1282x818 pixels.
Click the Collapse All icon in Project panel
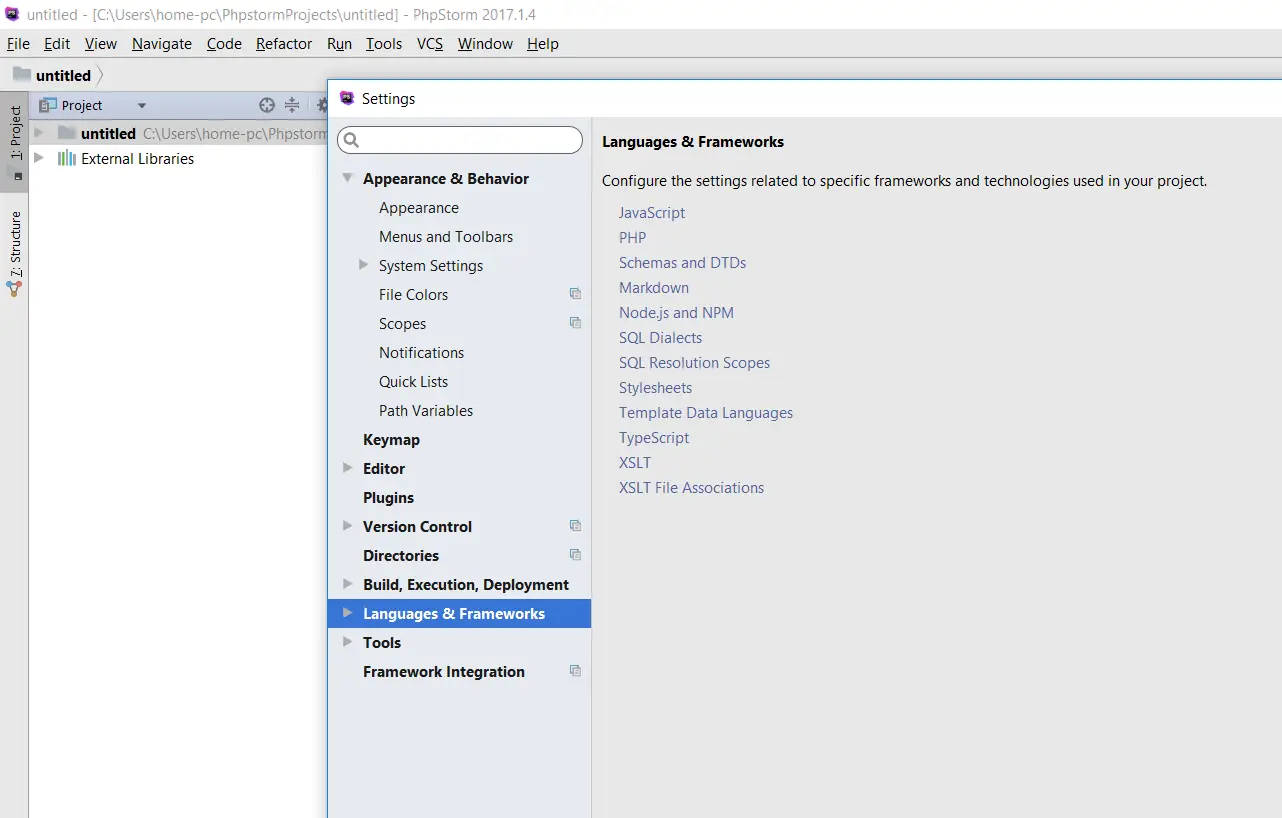click(292, 105)
